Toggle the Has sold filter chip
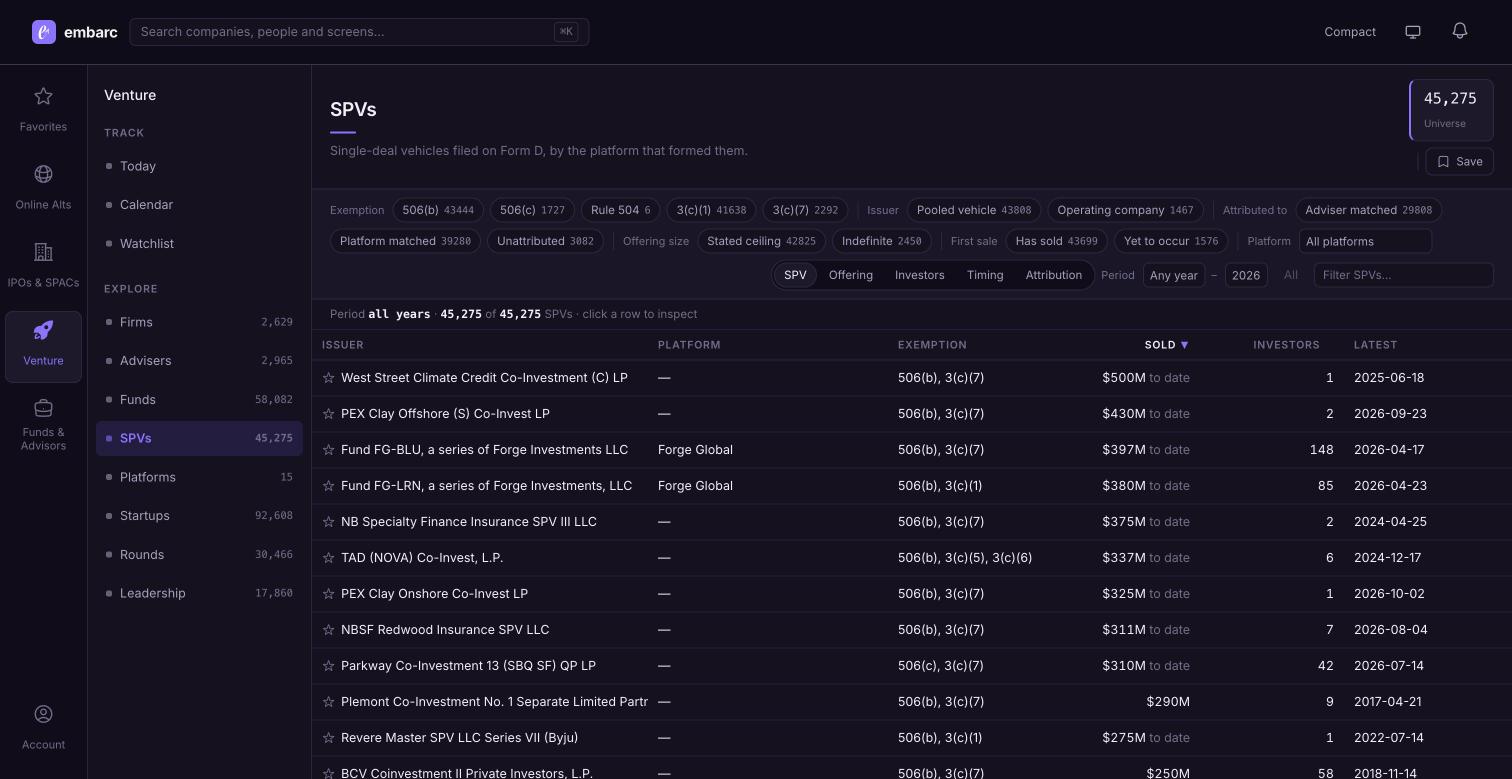This screenshot has height=779, width=1512. [1056, 241]
